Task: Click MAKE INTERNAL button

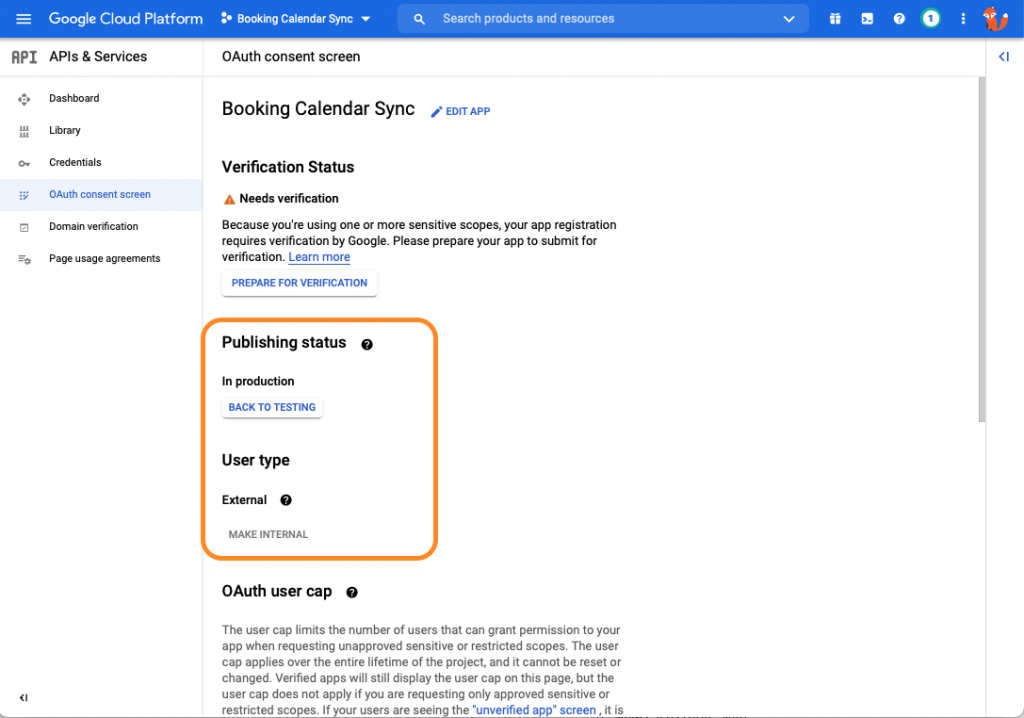Action: coord(268,534)
